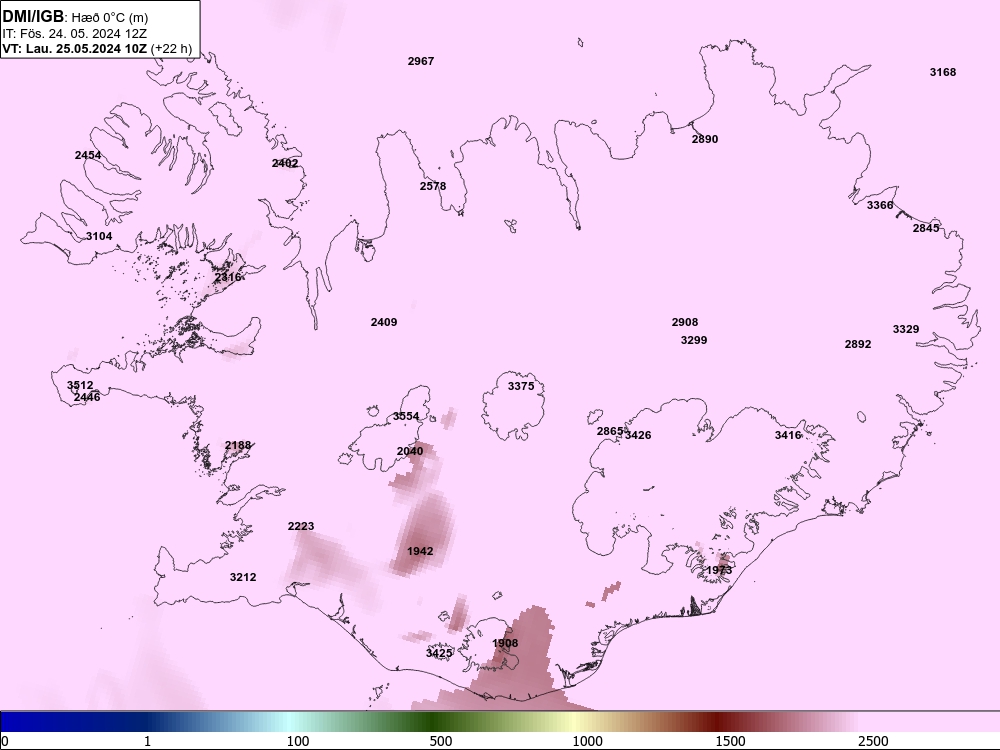Click the 2316 label
The width and height of the screenshot is (1000, 750).
228,277
